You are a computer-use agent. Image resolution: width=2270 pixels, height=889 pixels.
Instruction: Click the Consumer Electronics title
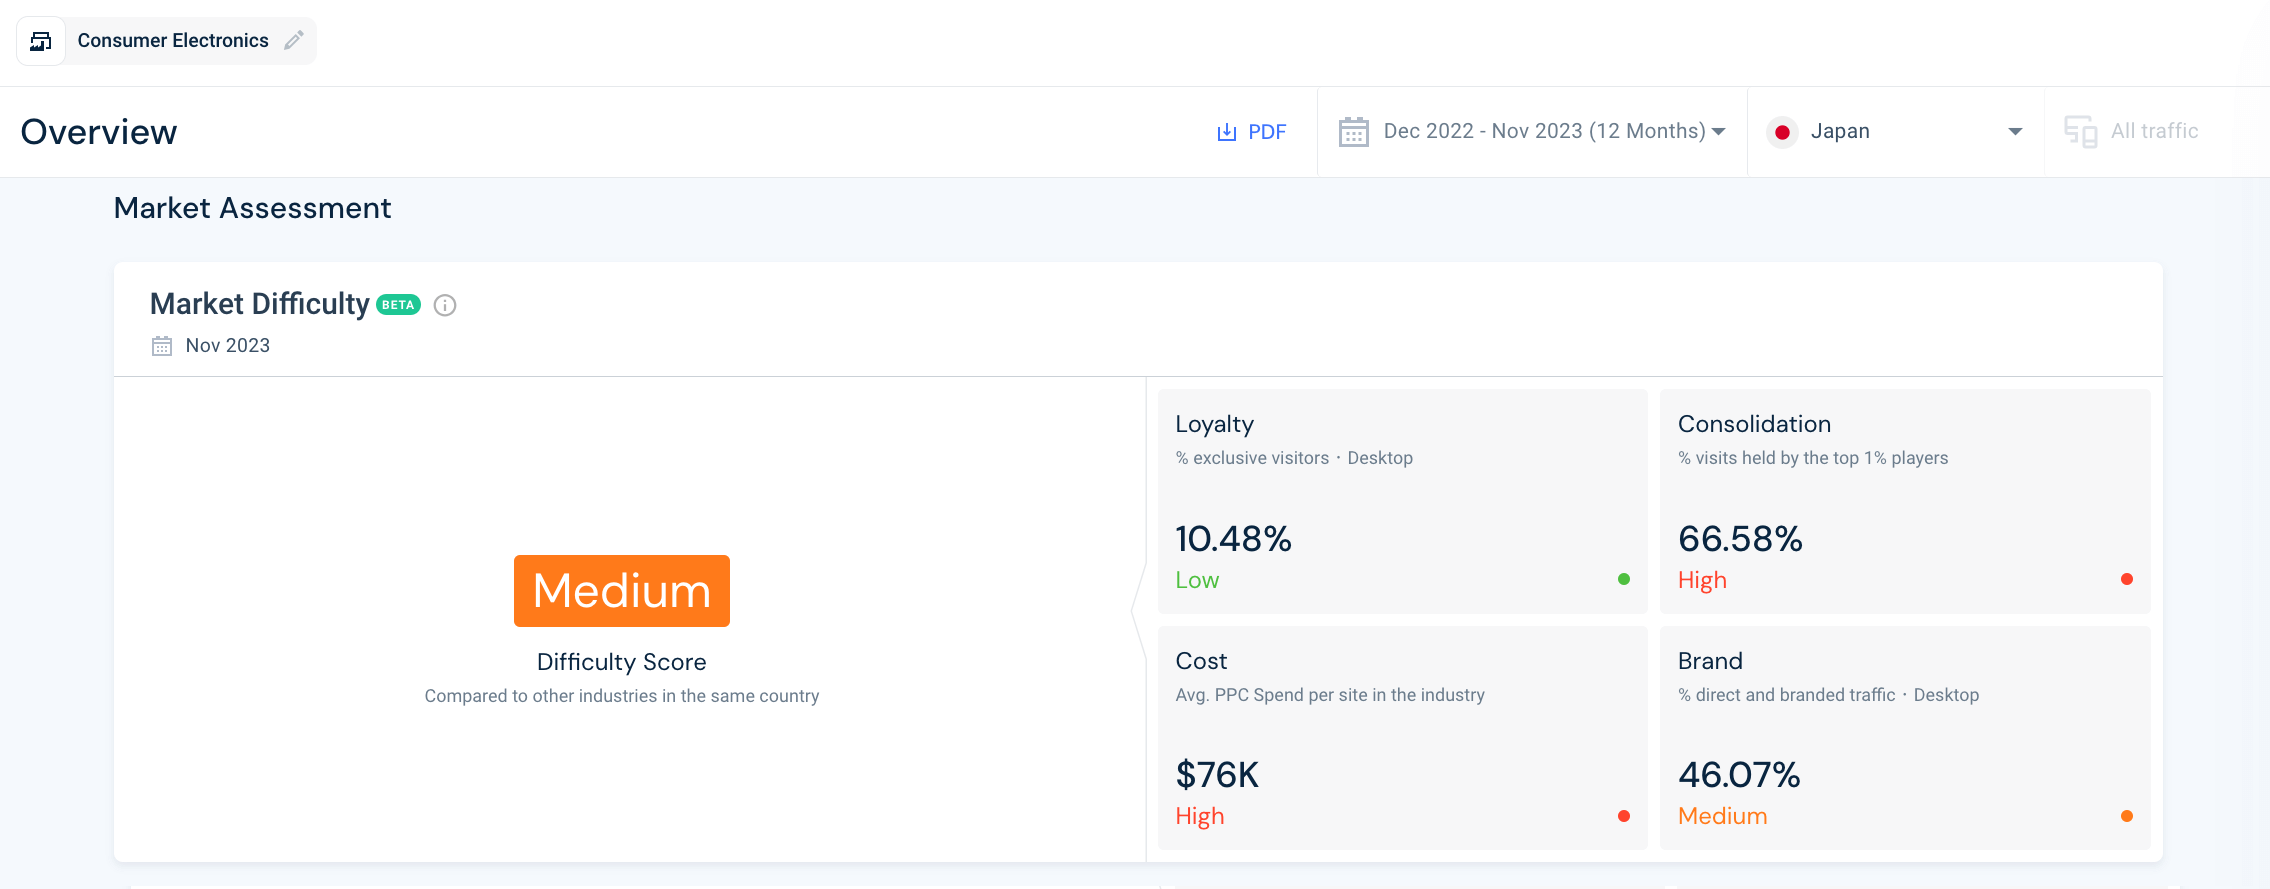(x=173, y=41)
